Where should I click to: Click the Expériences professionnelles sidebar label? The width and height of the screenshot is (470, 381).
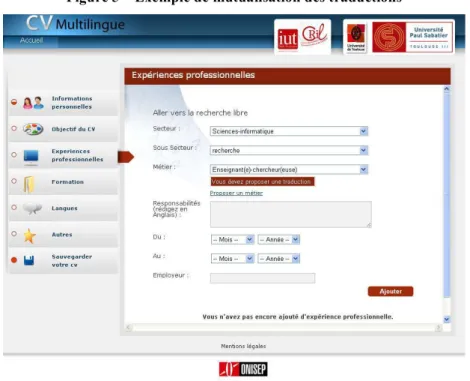coord(77,155)
